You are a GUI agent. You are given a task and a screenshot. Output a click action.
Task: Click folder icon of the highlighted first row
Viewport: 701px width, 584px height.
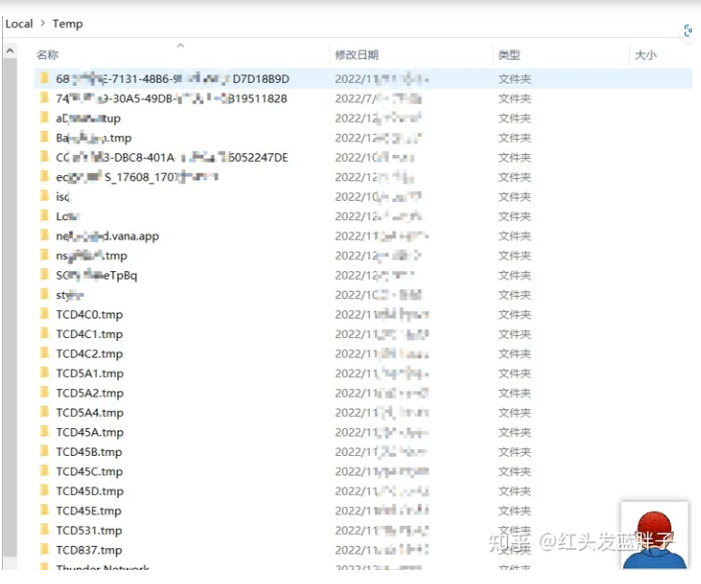(x=44, y=78)
